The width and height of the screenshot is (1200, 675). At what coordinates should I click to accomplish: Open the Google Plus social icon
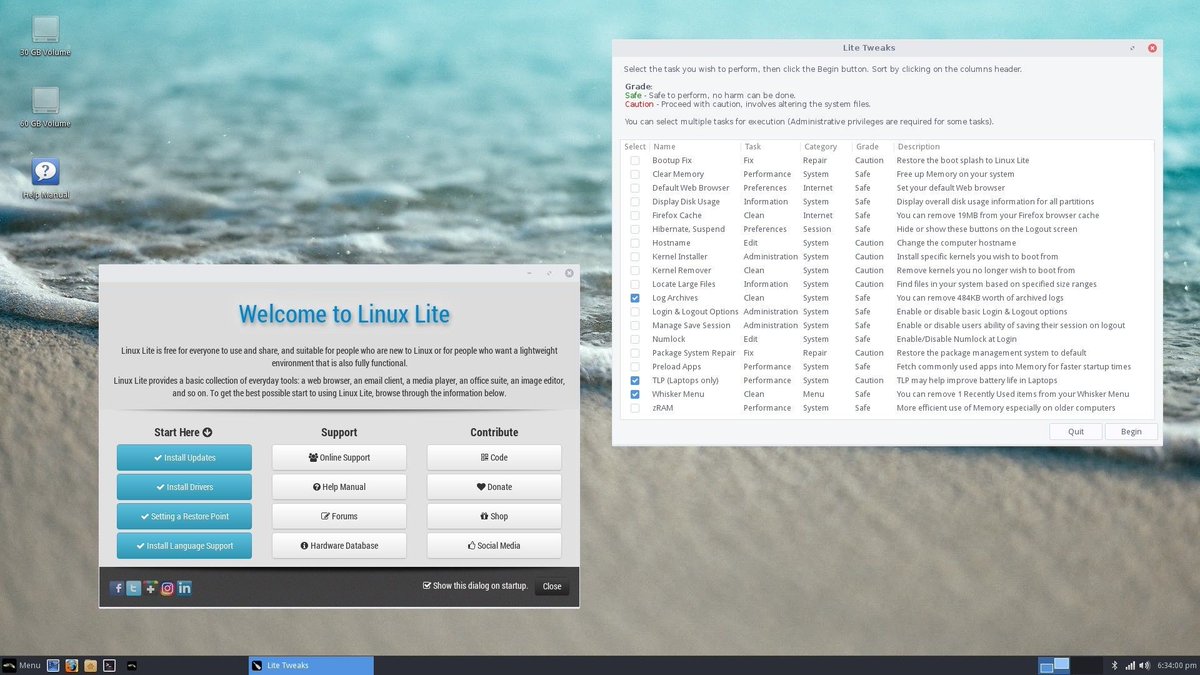150,588
